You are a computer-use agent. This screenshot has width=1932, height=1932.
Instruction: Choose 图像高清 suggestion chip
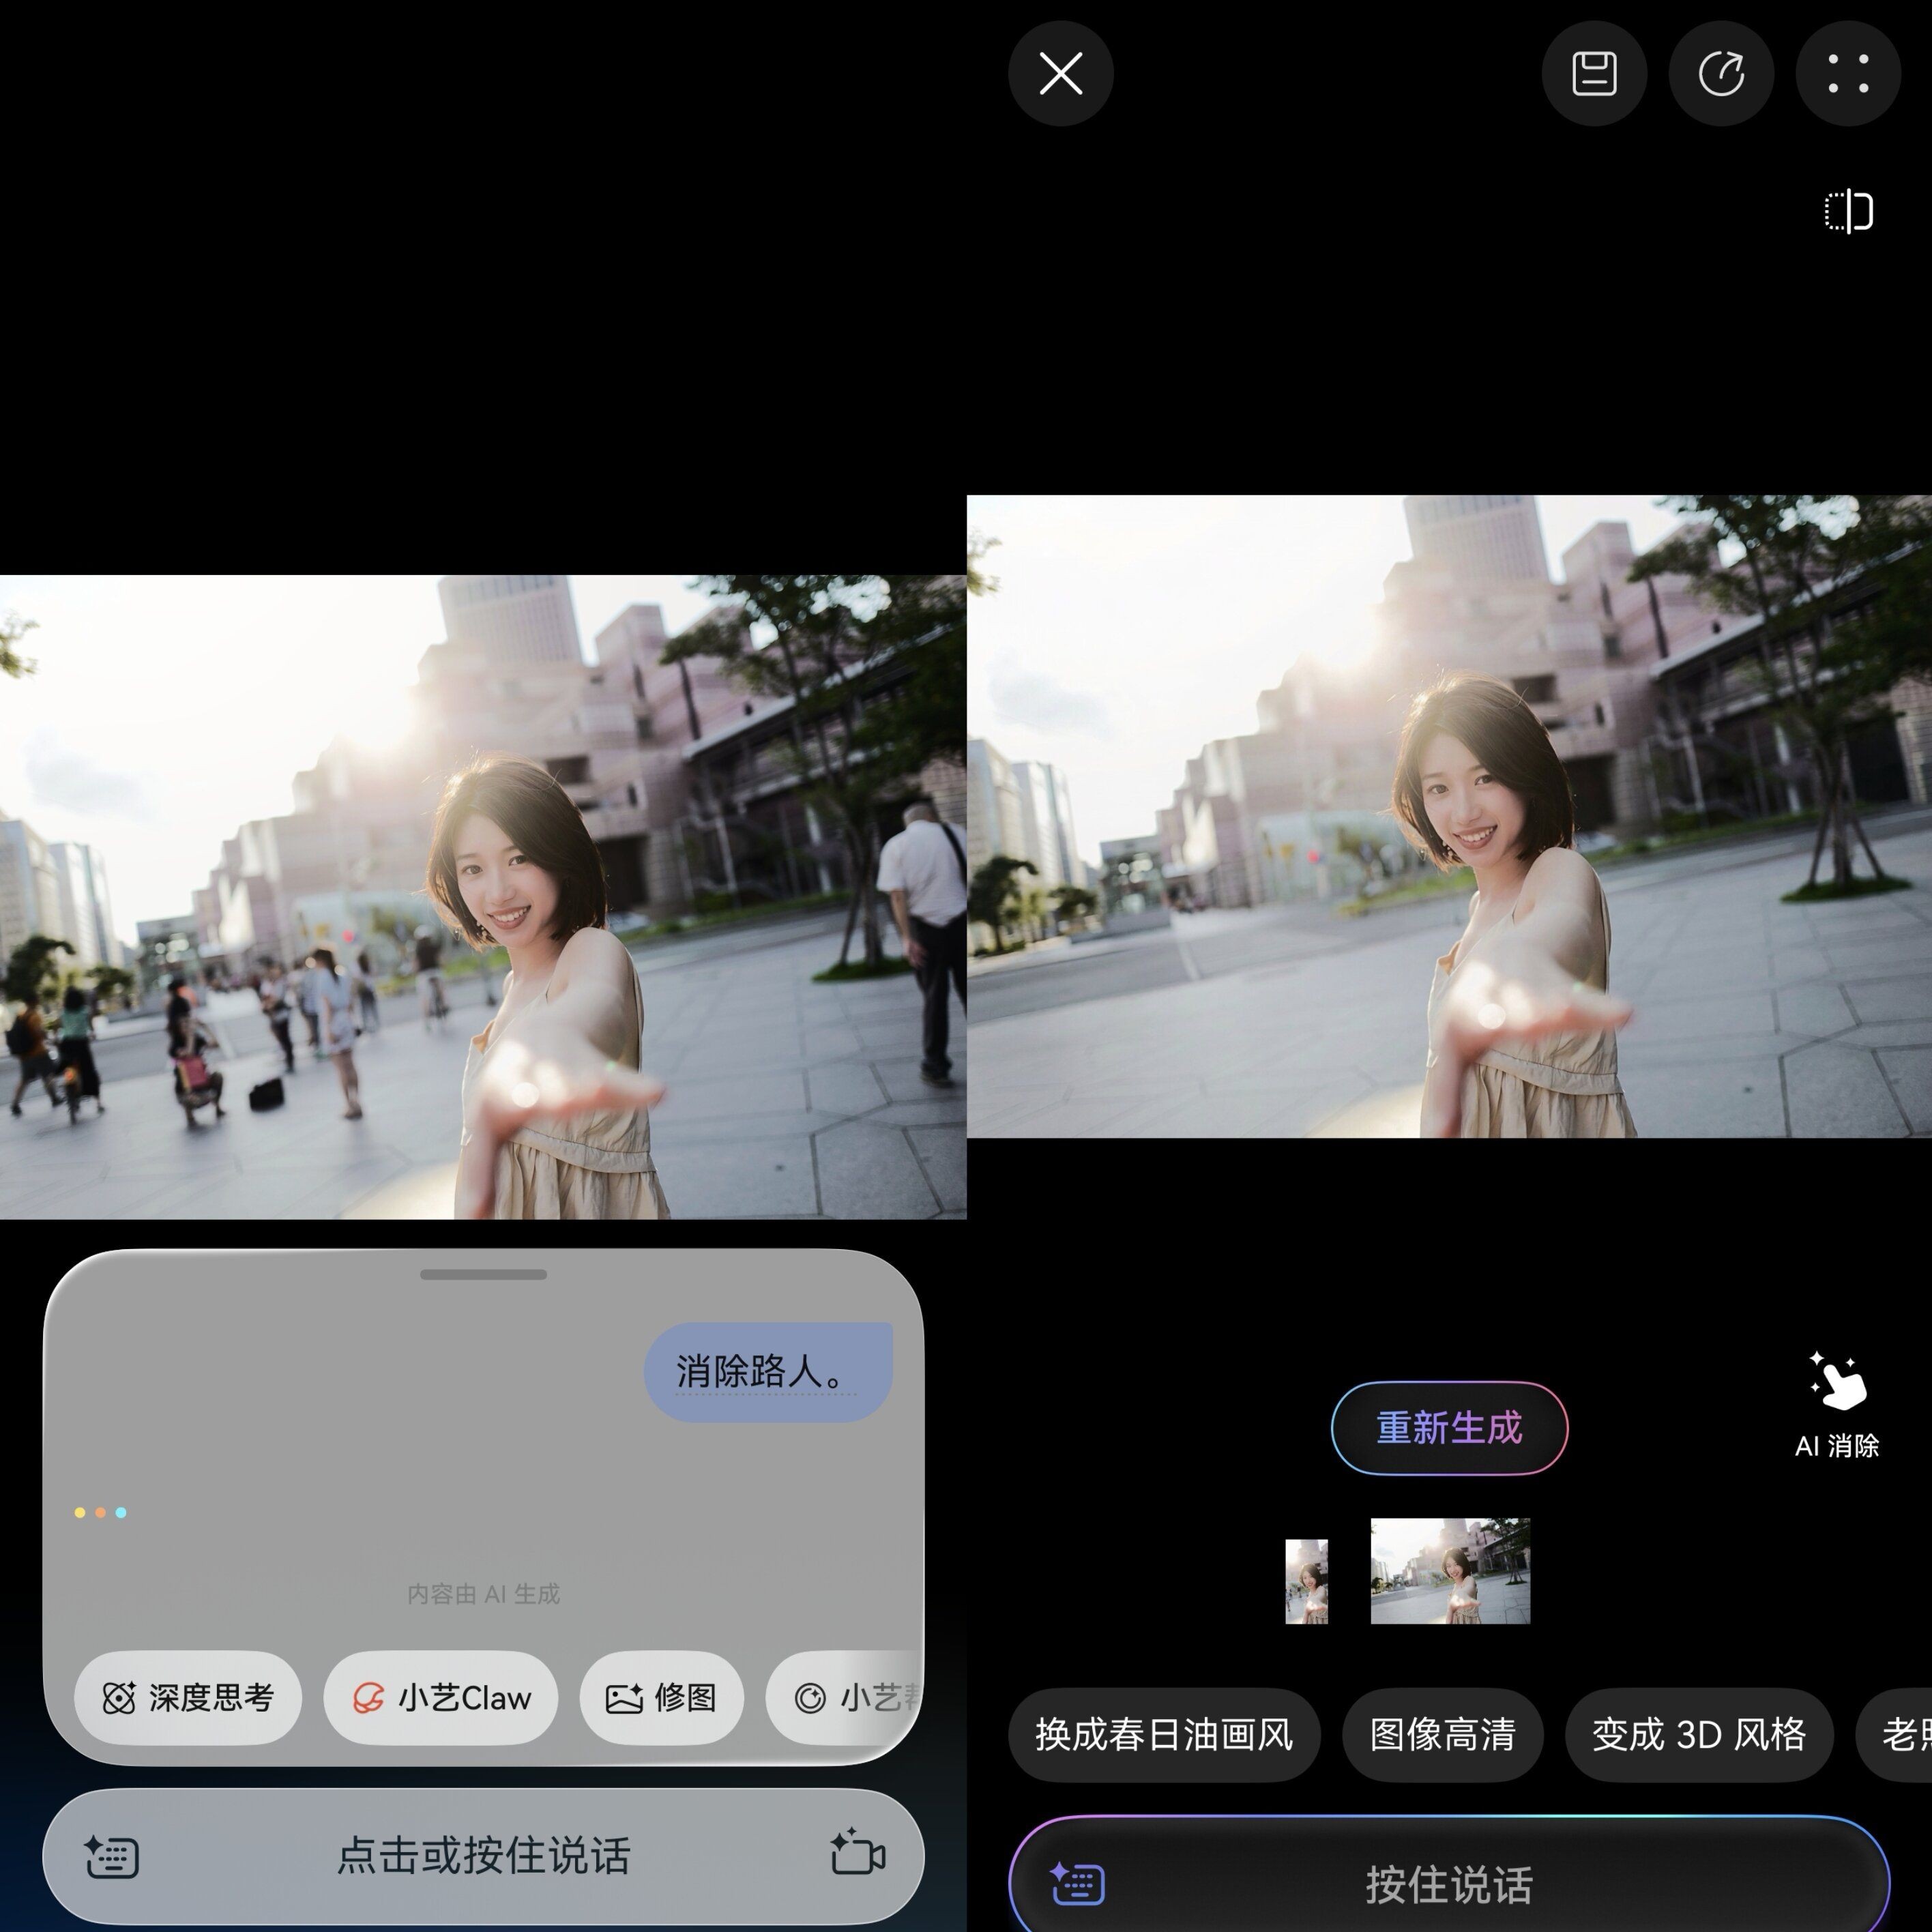[x=1442, y=1735]
